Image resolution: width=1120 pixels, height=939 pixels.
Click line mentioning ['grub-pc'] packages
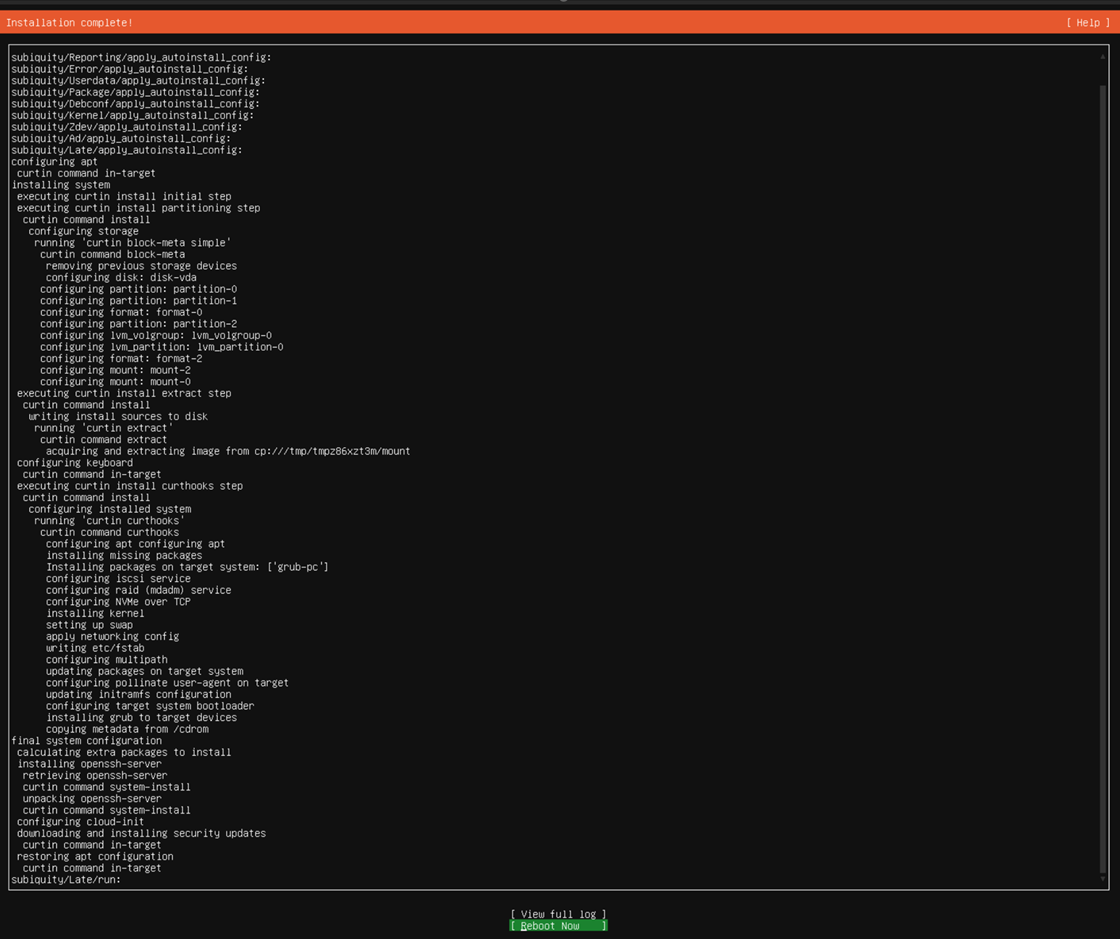(x=187, y=567)
